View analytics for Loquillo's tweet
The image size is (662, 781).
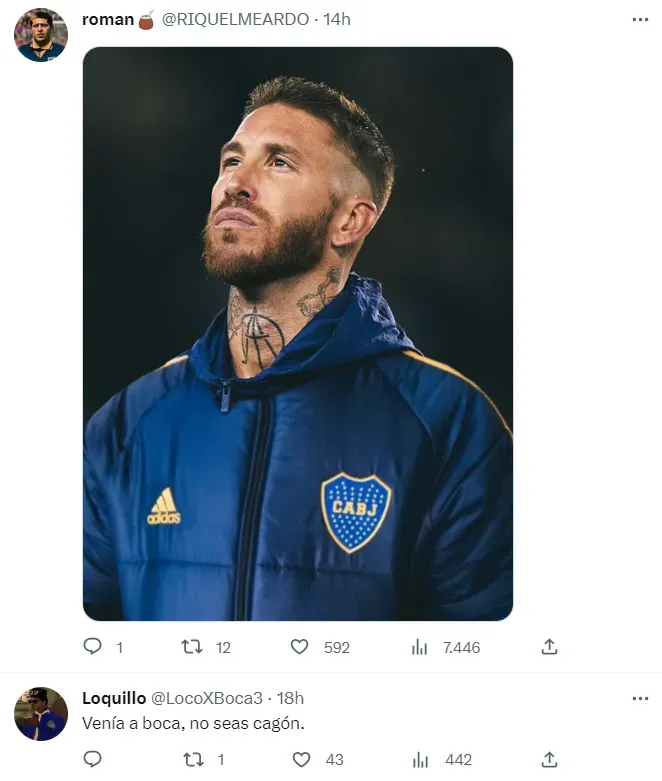pyautogui.click(x=419, y=760)
